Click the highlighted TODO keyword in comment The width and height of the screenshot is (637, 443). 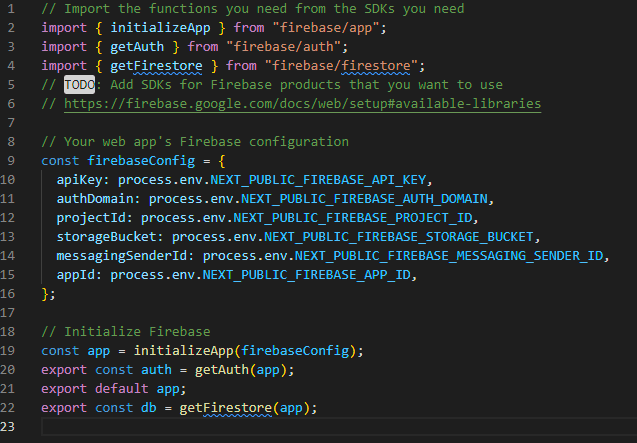[80, 85]
